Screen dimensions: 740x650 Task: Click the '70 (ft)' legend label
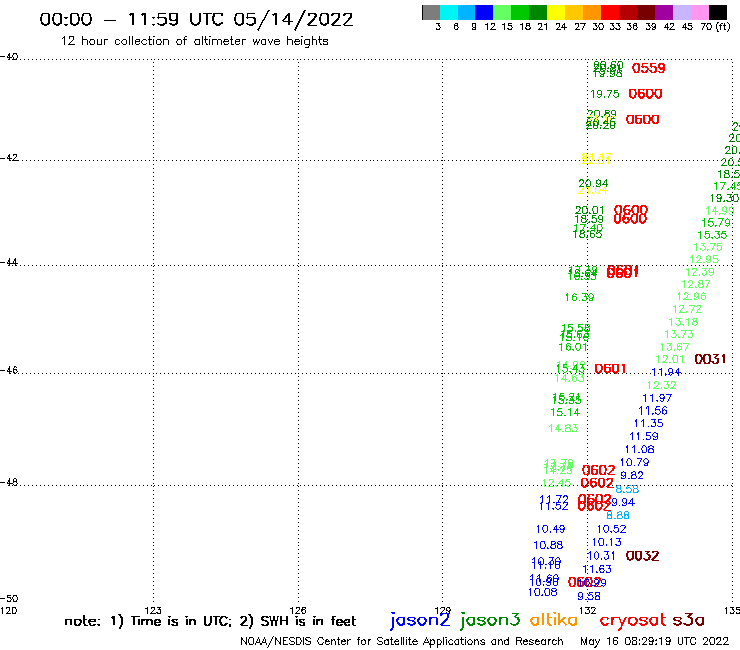pyautogui.click(x=715, y=27)
